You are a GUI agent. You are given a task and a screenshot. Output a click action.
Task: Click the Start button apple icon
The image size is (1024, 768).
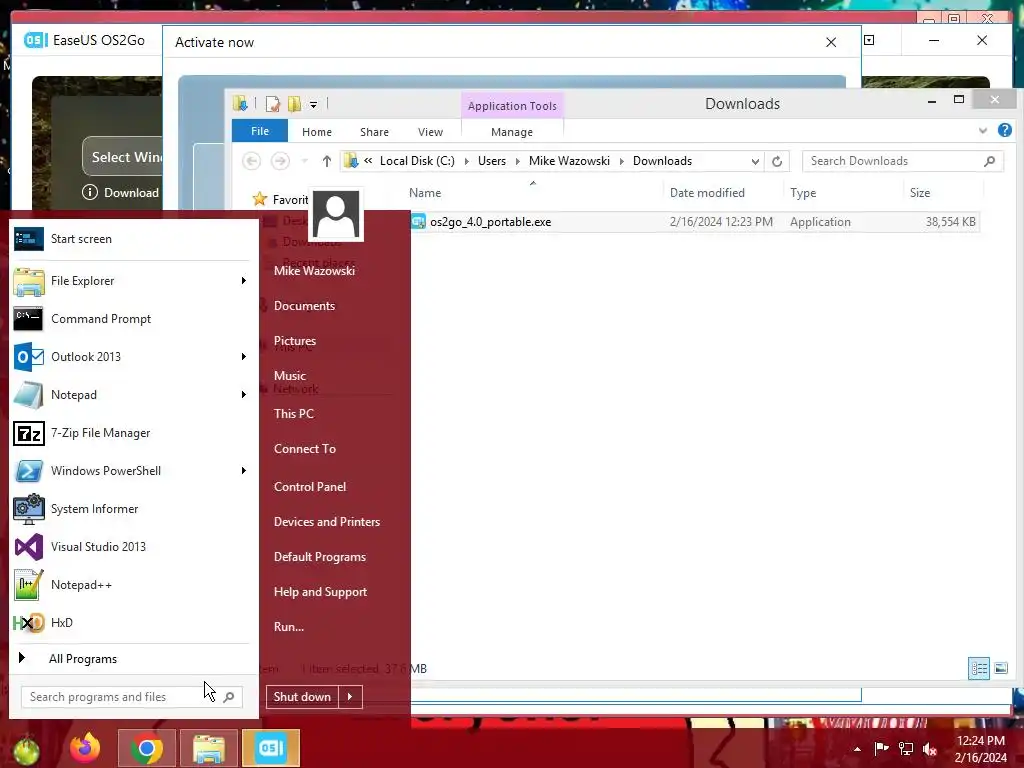click(25, 750)
